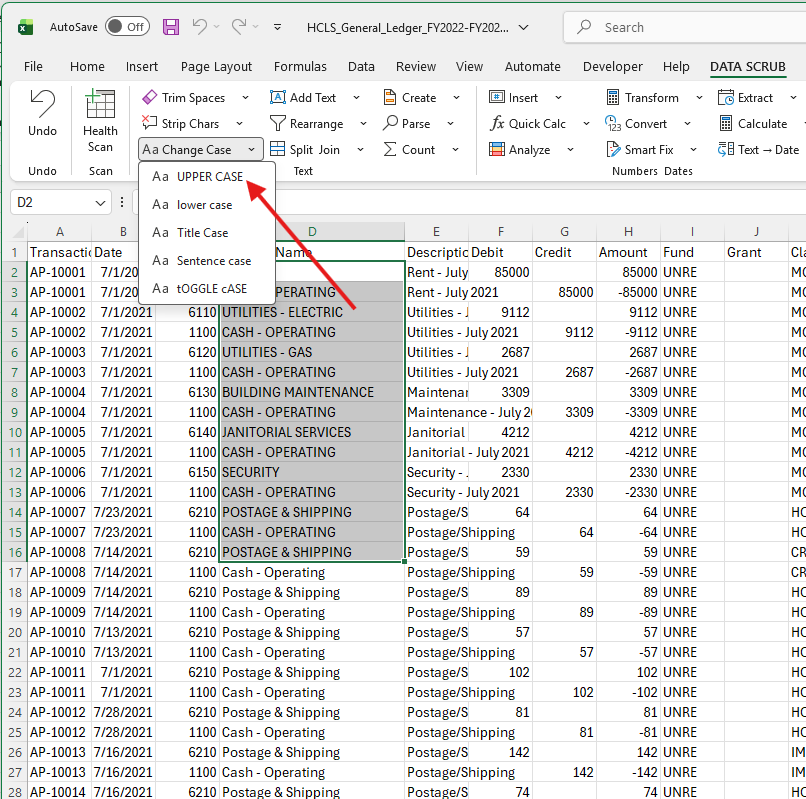The image size is (806, 799).
Task: Click the Insert tool in Numbers group
Action: coord(526,97)
